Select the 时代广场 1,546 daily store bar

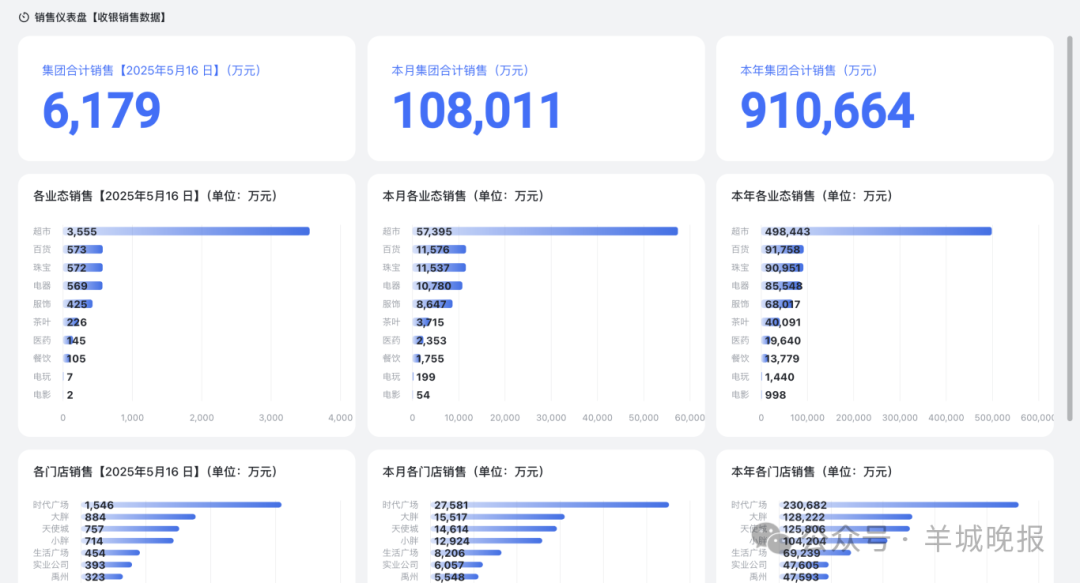point(182,505)
